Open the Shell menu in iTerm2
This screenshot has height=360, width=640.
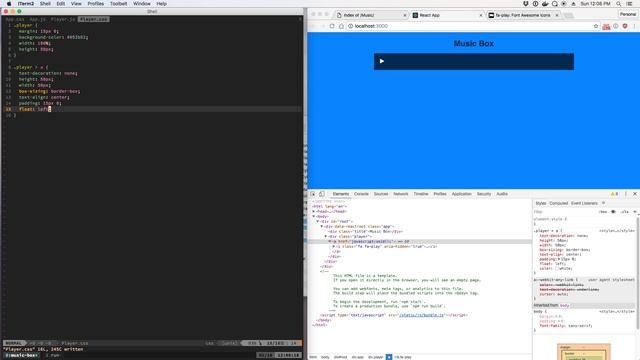pos(45,4)
